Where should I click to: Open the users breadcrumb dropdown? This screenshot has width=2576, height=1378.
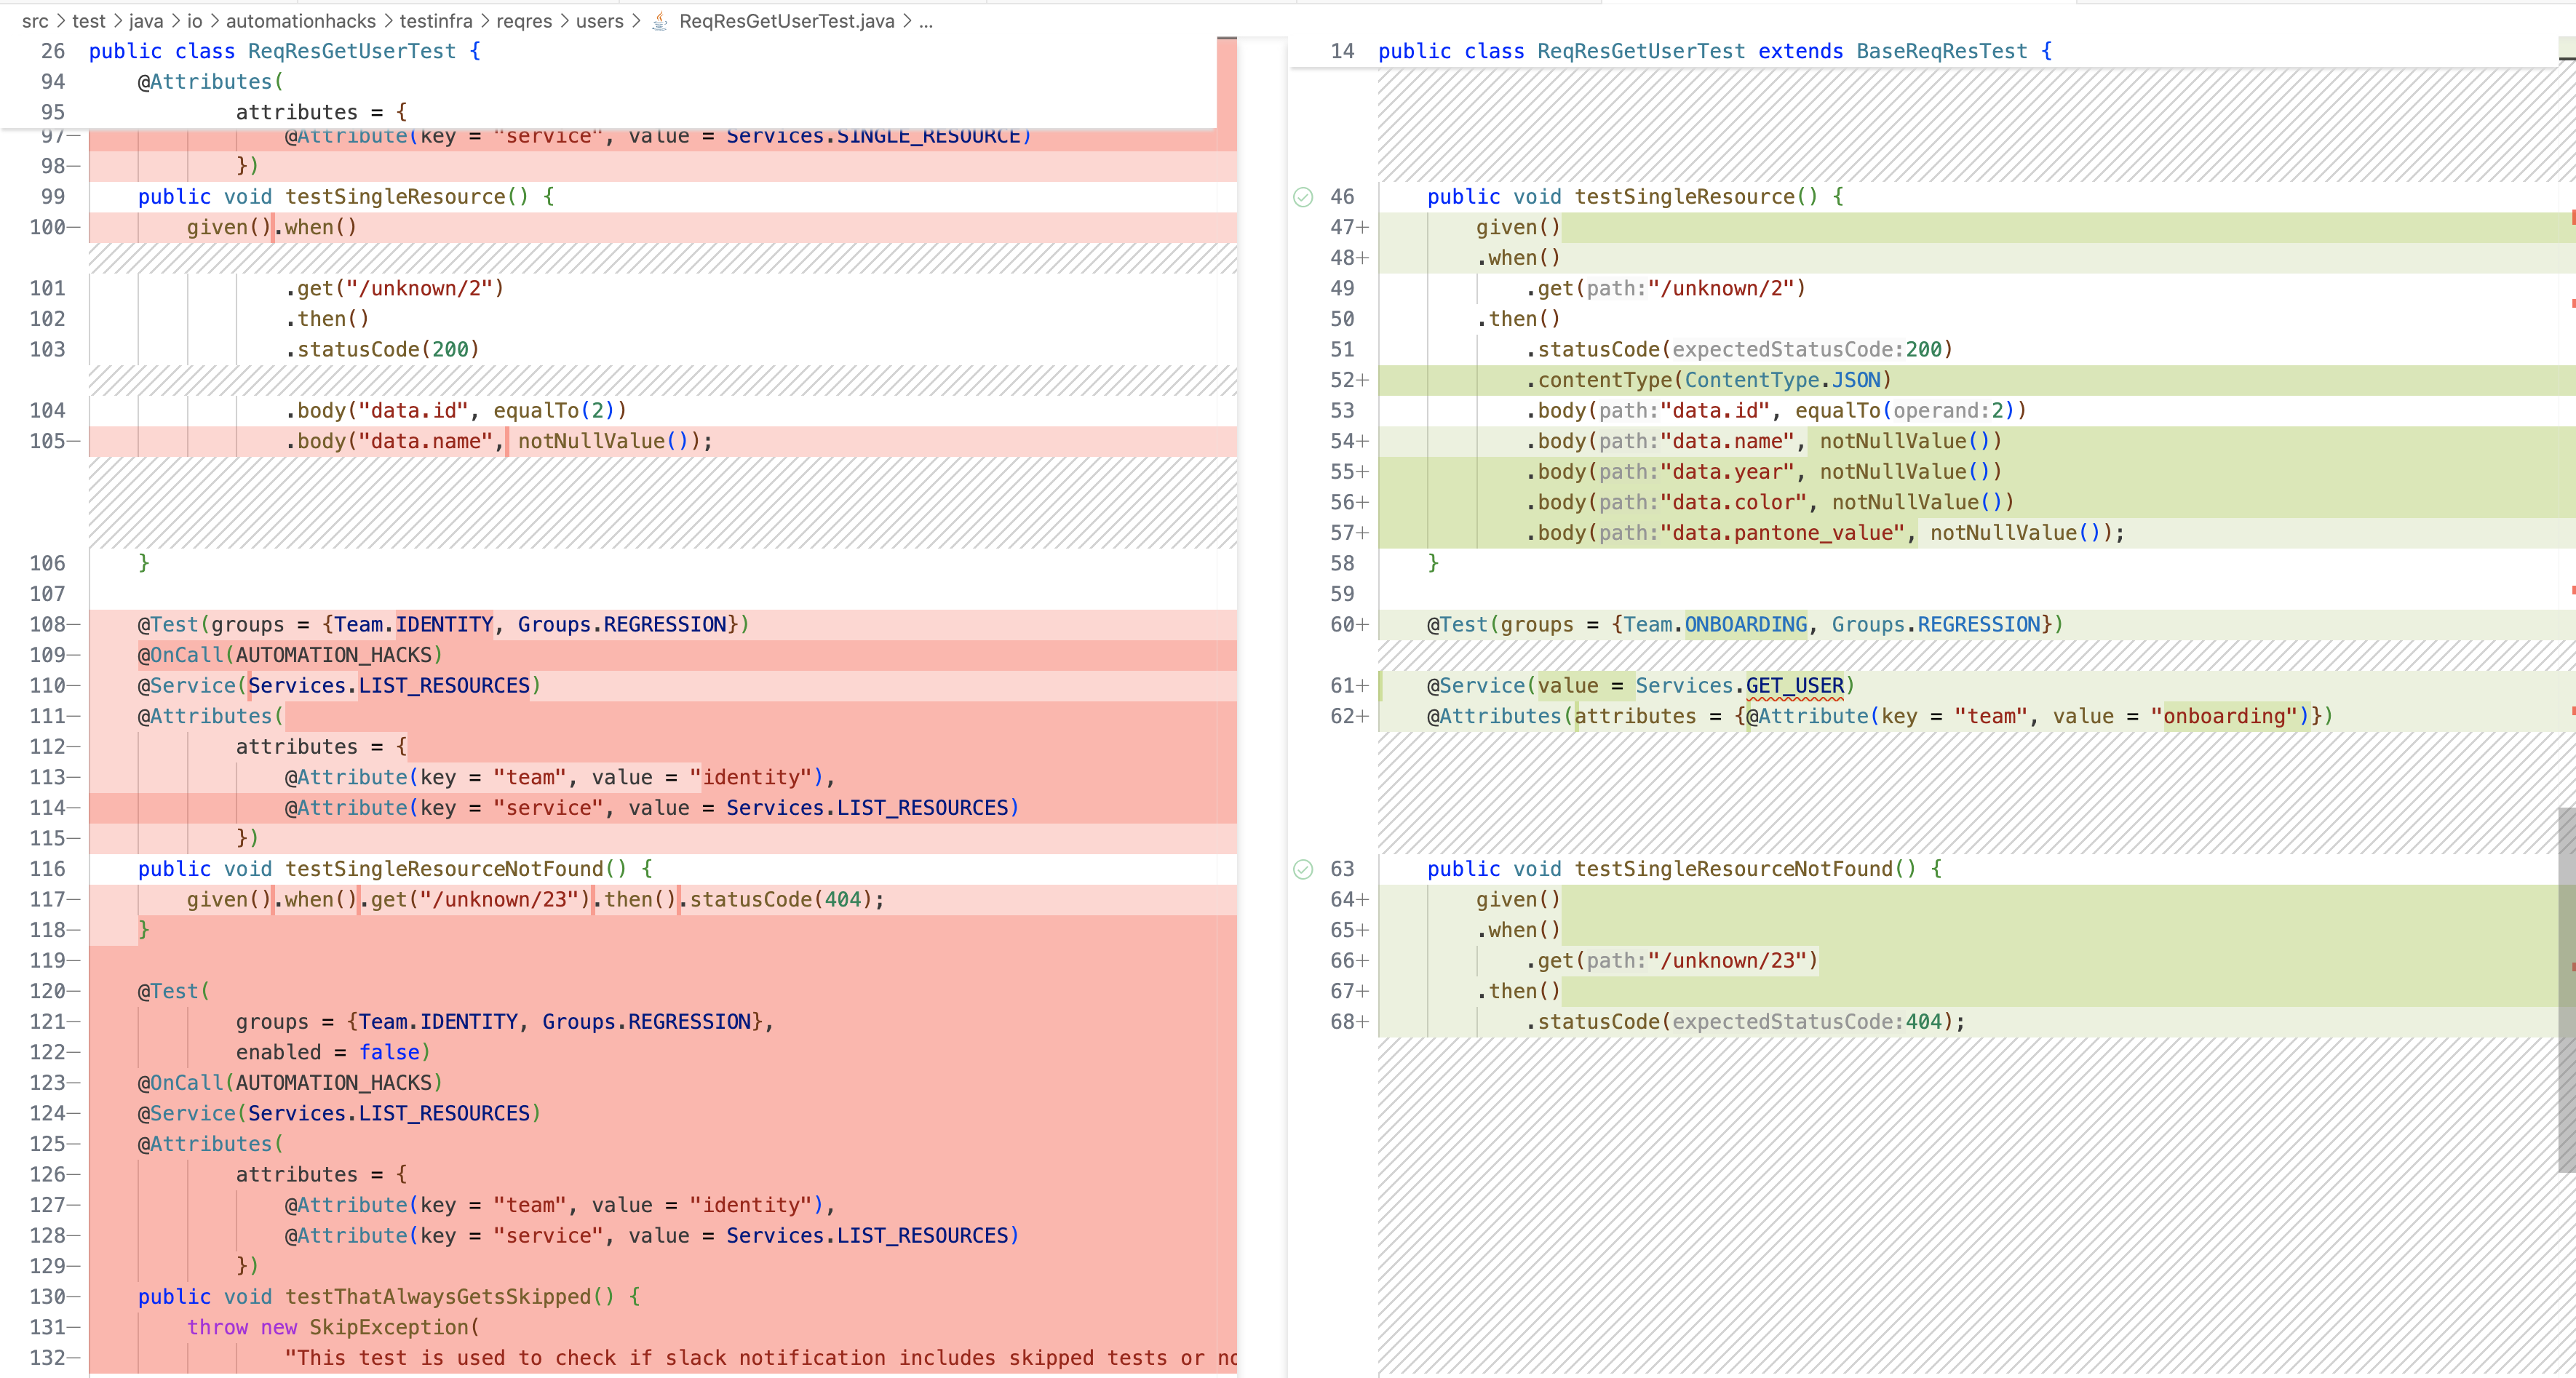[x=599, y=21]
